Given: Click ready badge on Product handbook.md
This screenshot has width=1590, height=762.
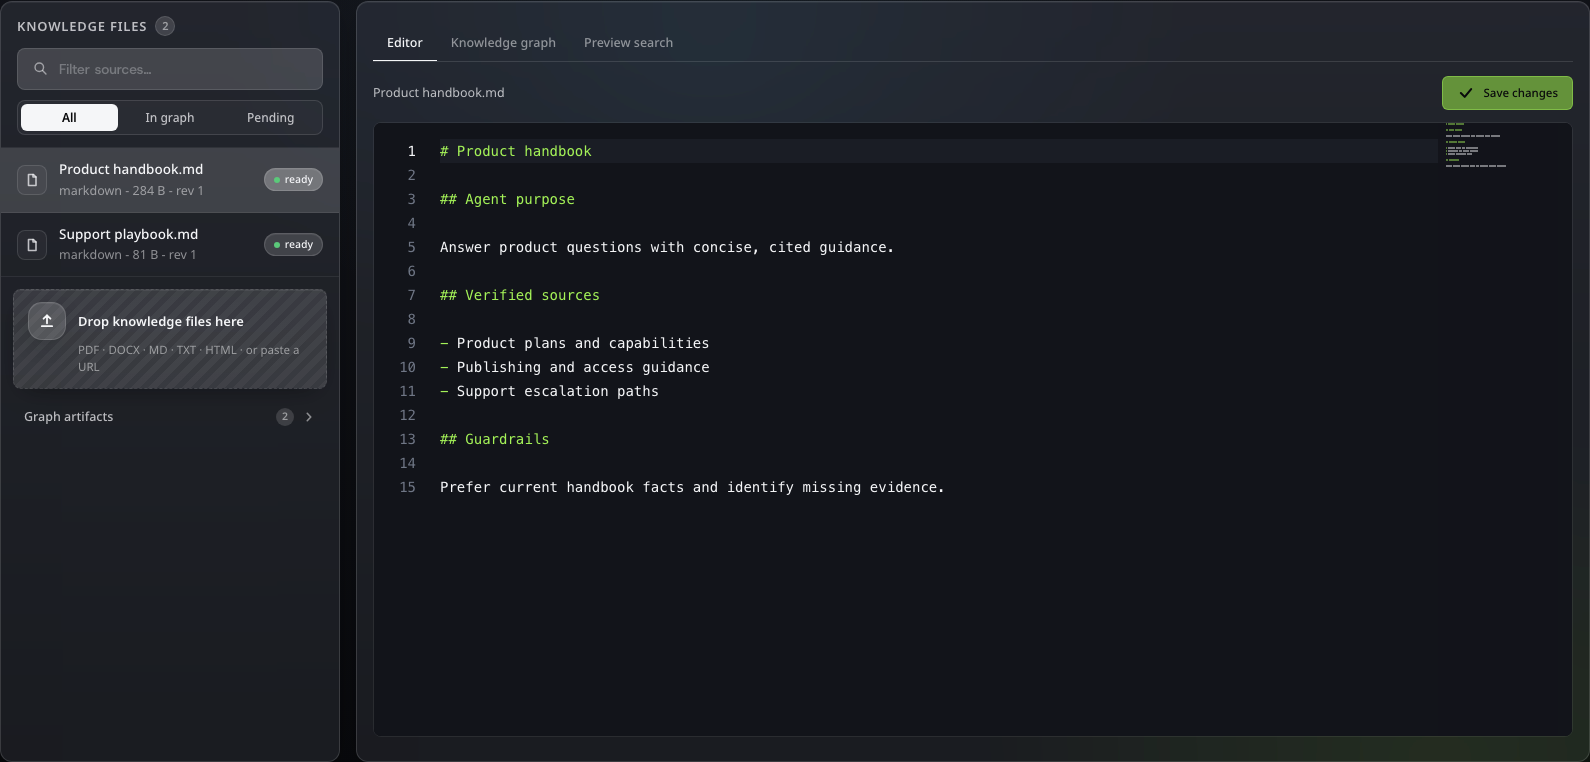Looking at the screenshot, I should point(293,180).
